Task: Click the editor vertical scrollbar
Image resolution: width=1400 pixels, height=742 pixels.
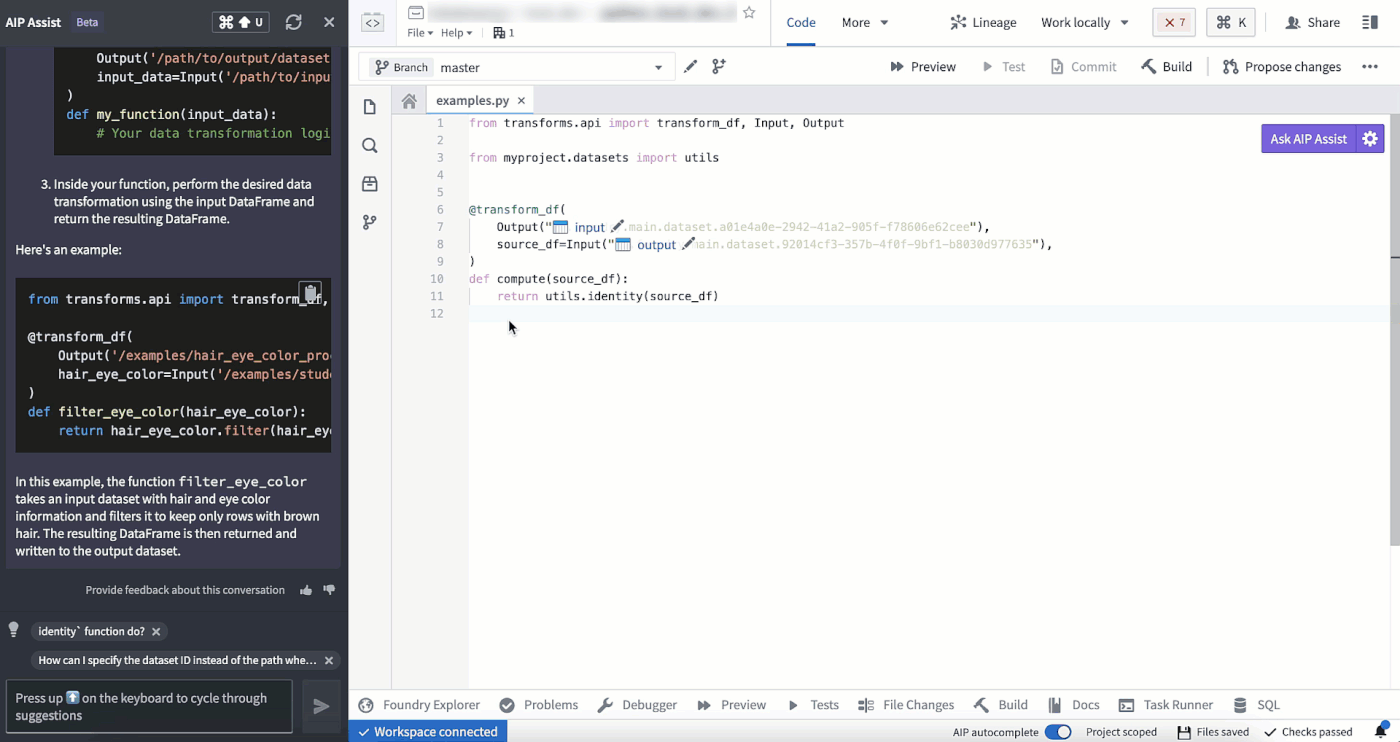Action: click(x=1395, y=330)
